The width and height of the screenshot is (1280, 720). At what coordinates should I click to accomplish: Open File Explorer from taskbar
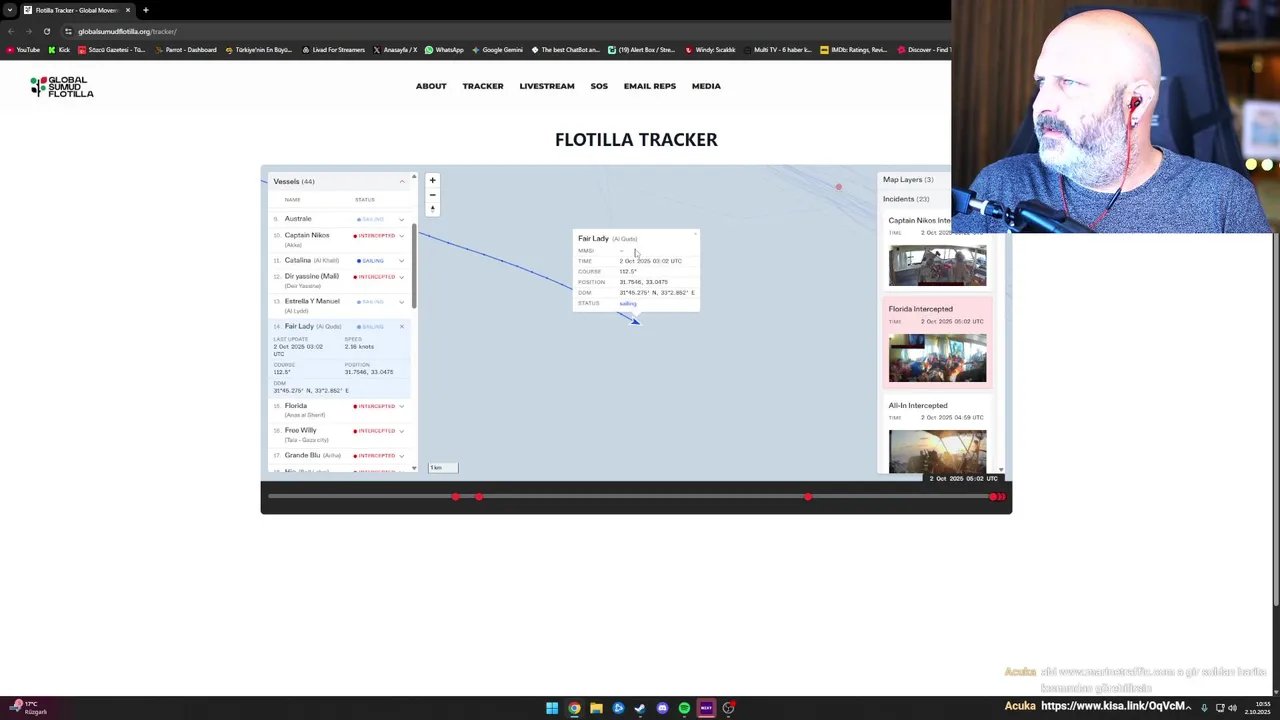click(x=596, y=708)
